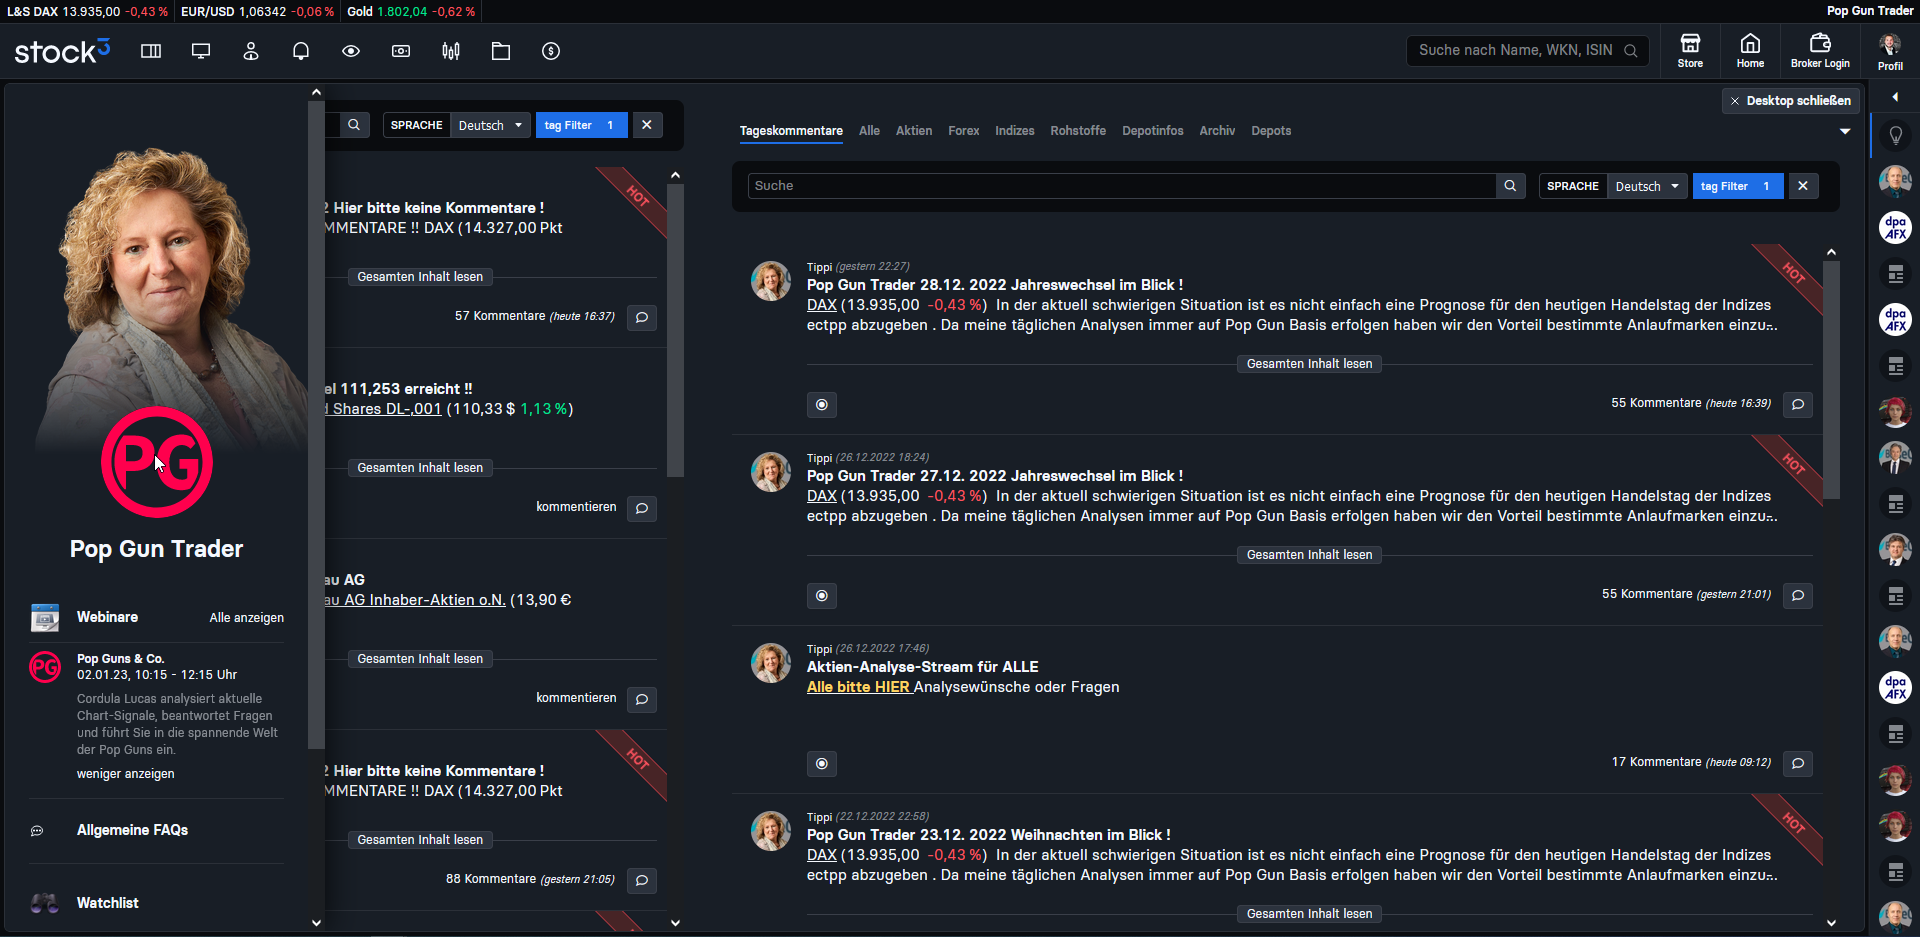Open the desktop monitor icon in toolbar
This screenshot has width=1920, height=937.
pyautogui.click(x=201, y=51)
